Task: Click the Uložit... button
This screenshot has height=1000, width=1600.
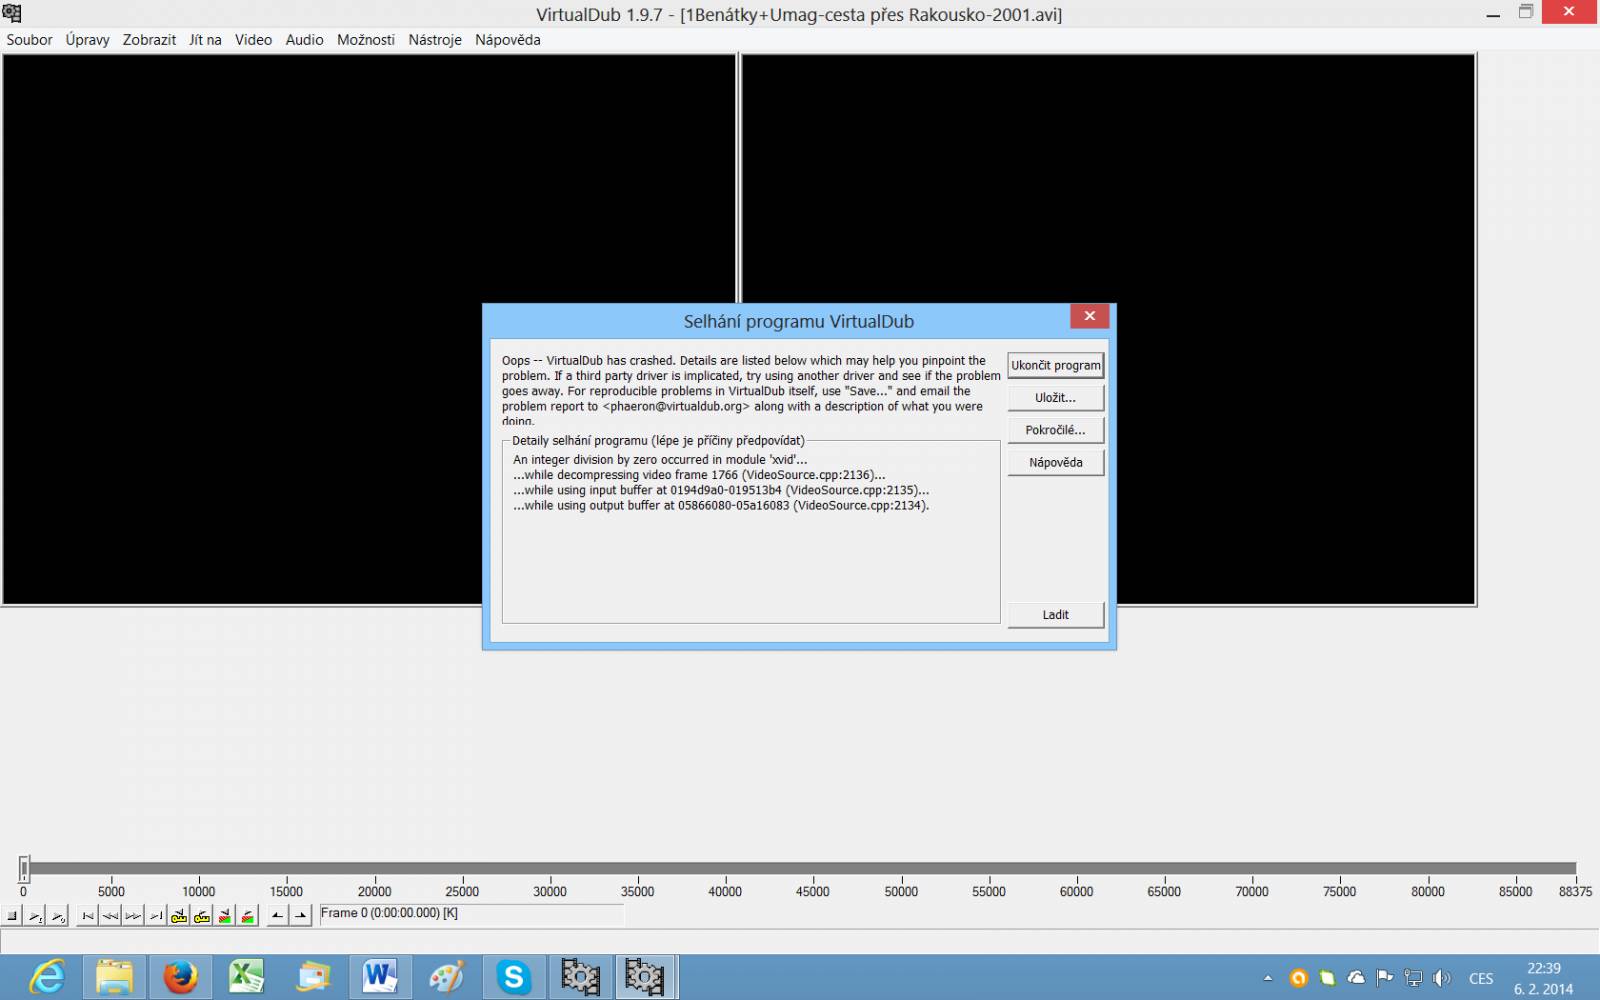Action: point(1056,398)
